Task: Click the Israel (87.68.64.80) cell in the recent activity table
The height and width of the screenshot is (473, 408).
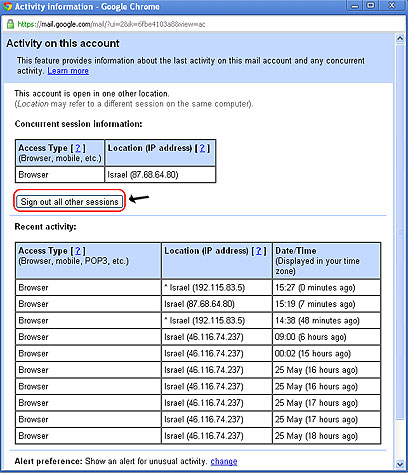Action: [x=217, y=304]
